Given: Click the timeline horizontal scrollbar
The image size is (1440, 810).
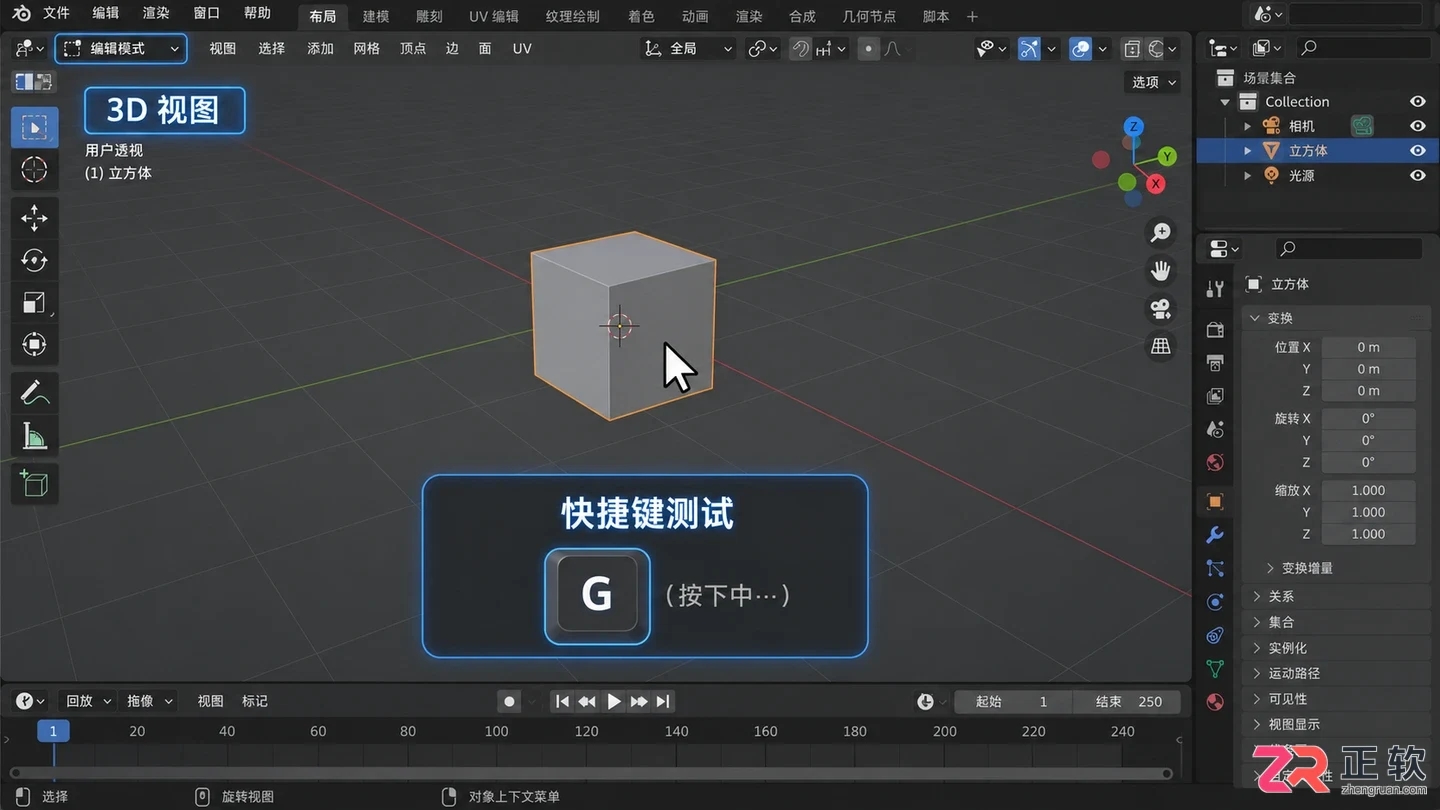Looking at the screenshot, I should click(590, 773).
